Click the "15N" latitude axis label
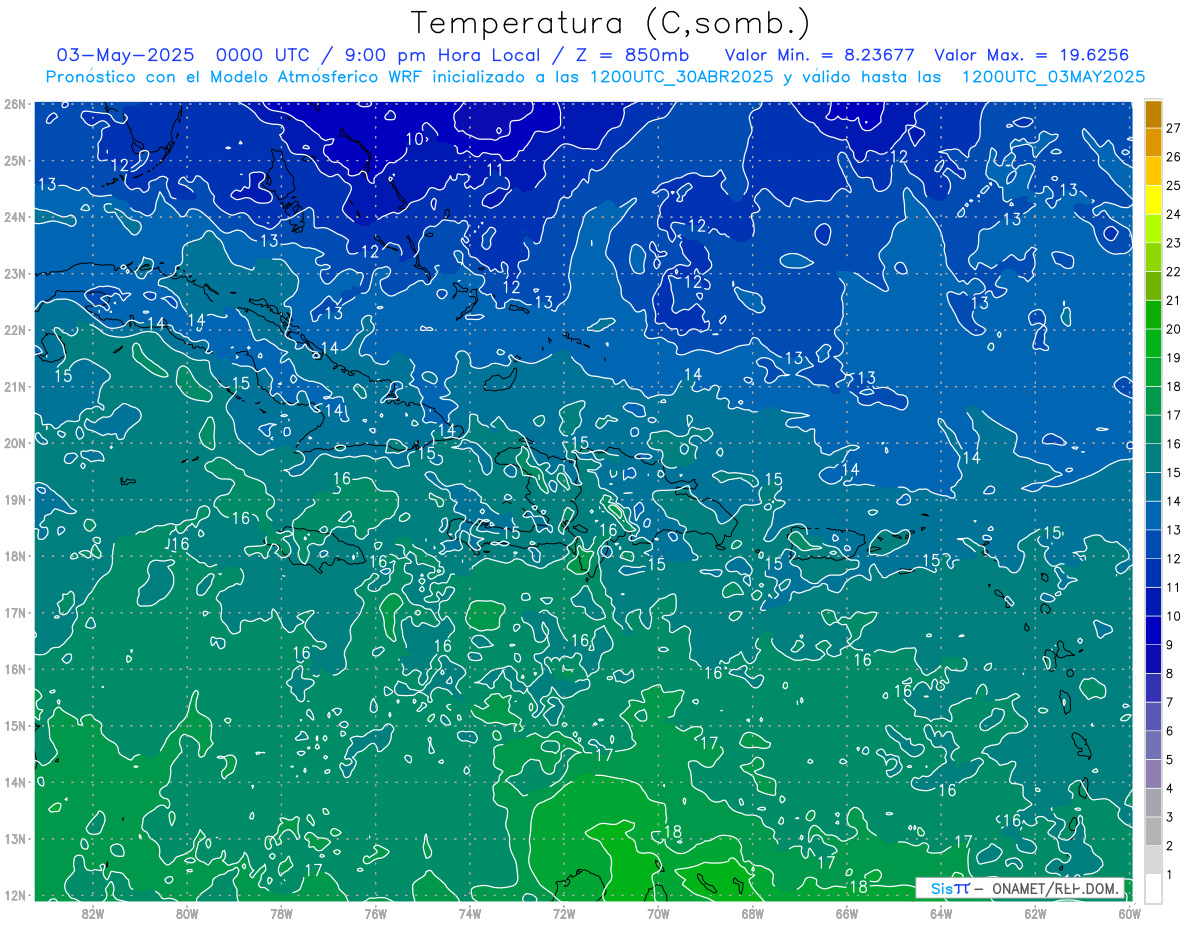 pos(14,725)
